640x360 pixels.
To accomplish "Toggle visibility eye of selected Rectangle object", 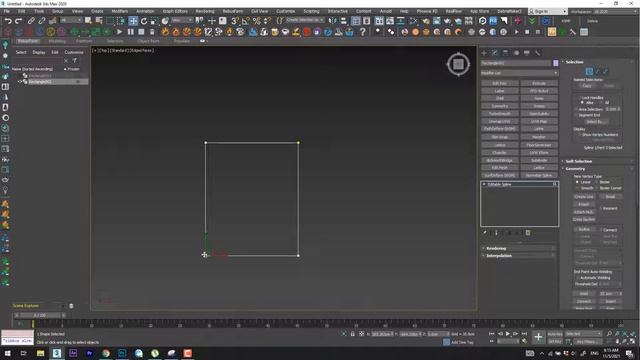I will point(20,82).
